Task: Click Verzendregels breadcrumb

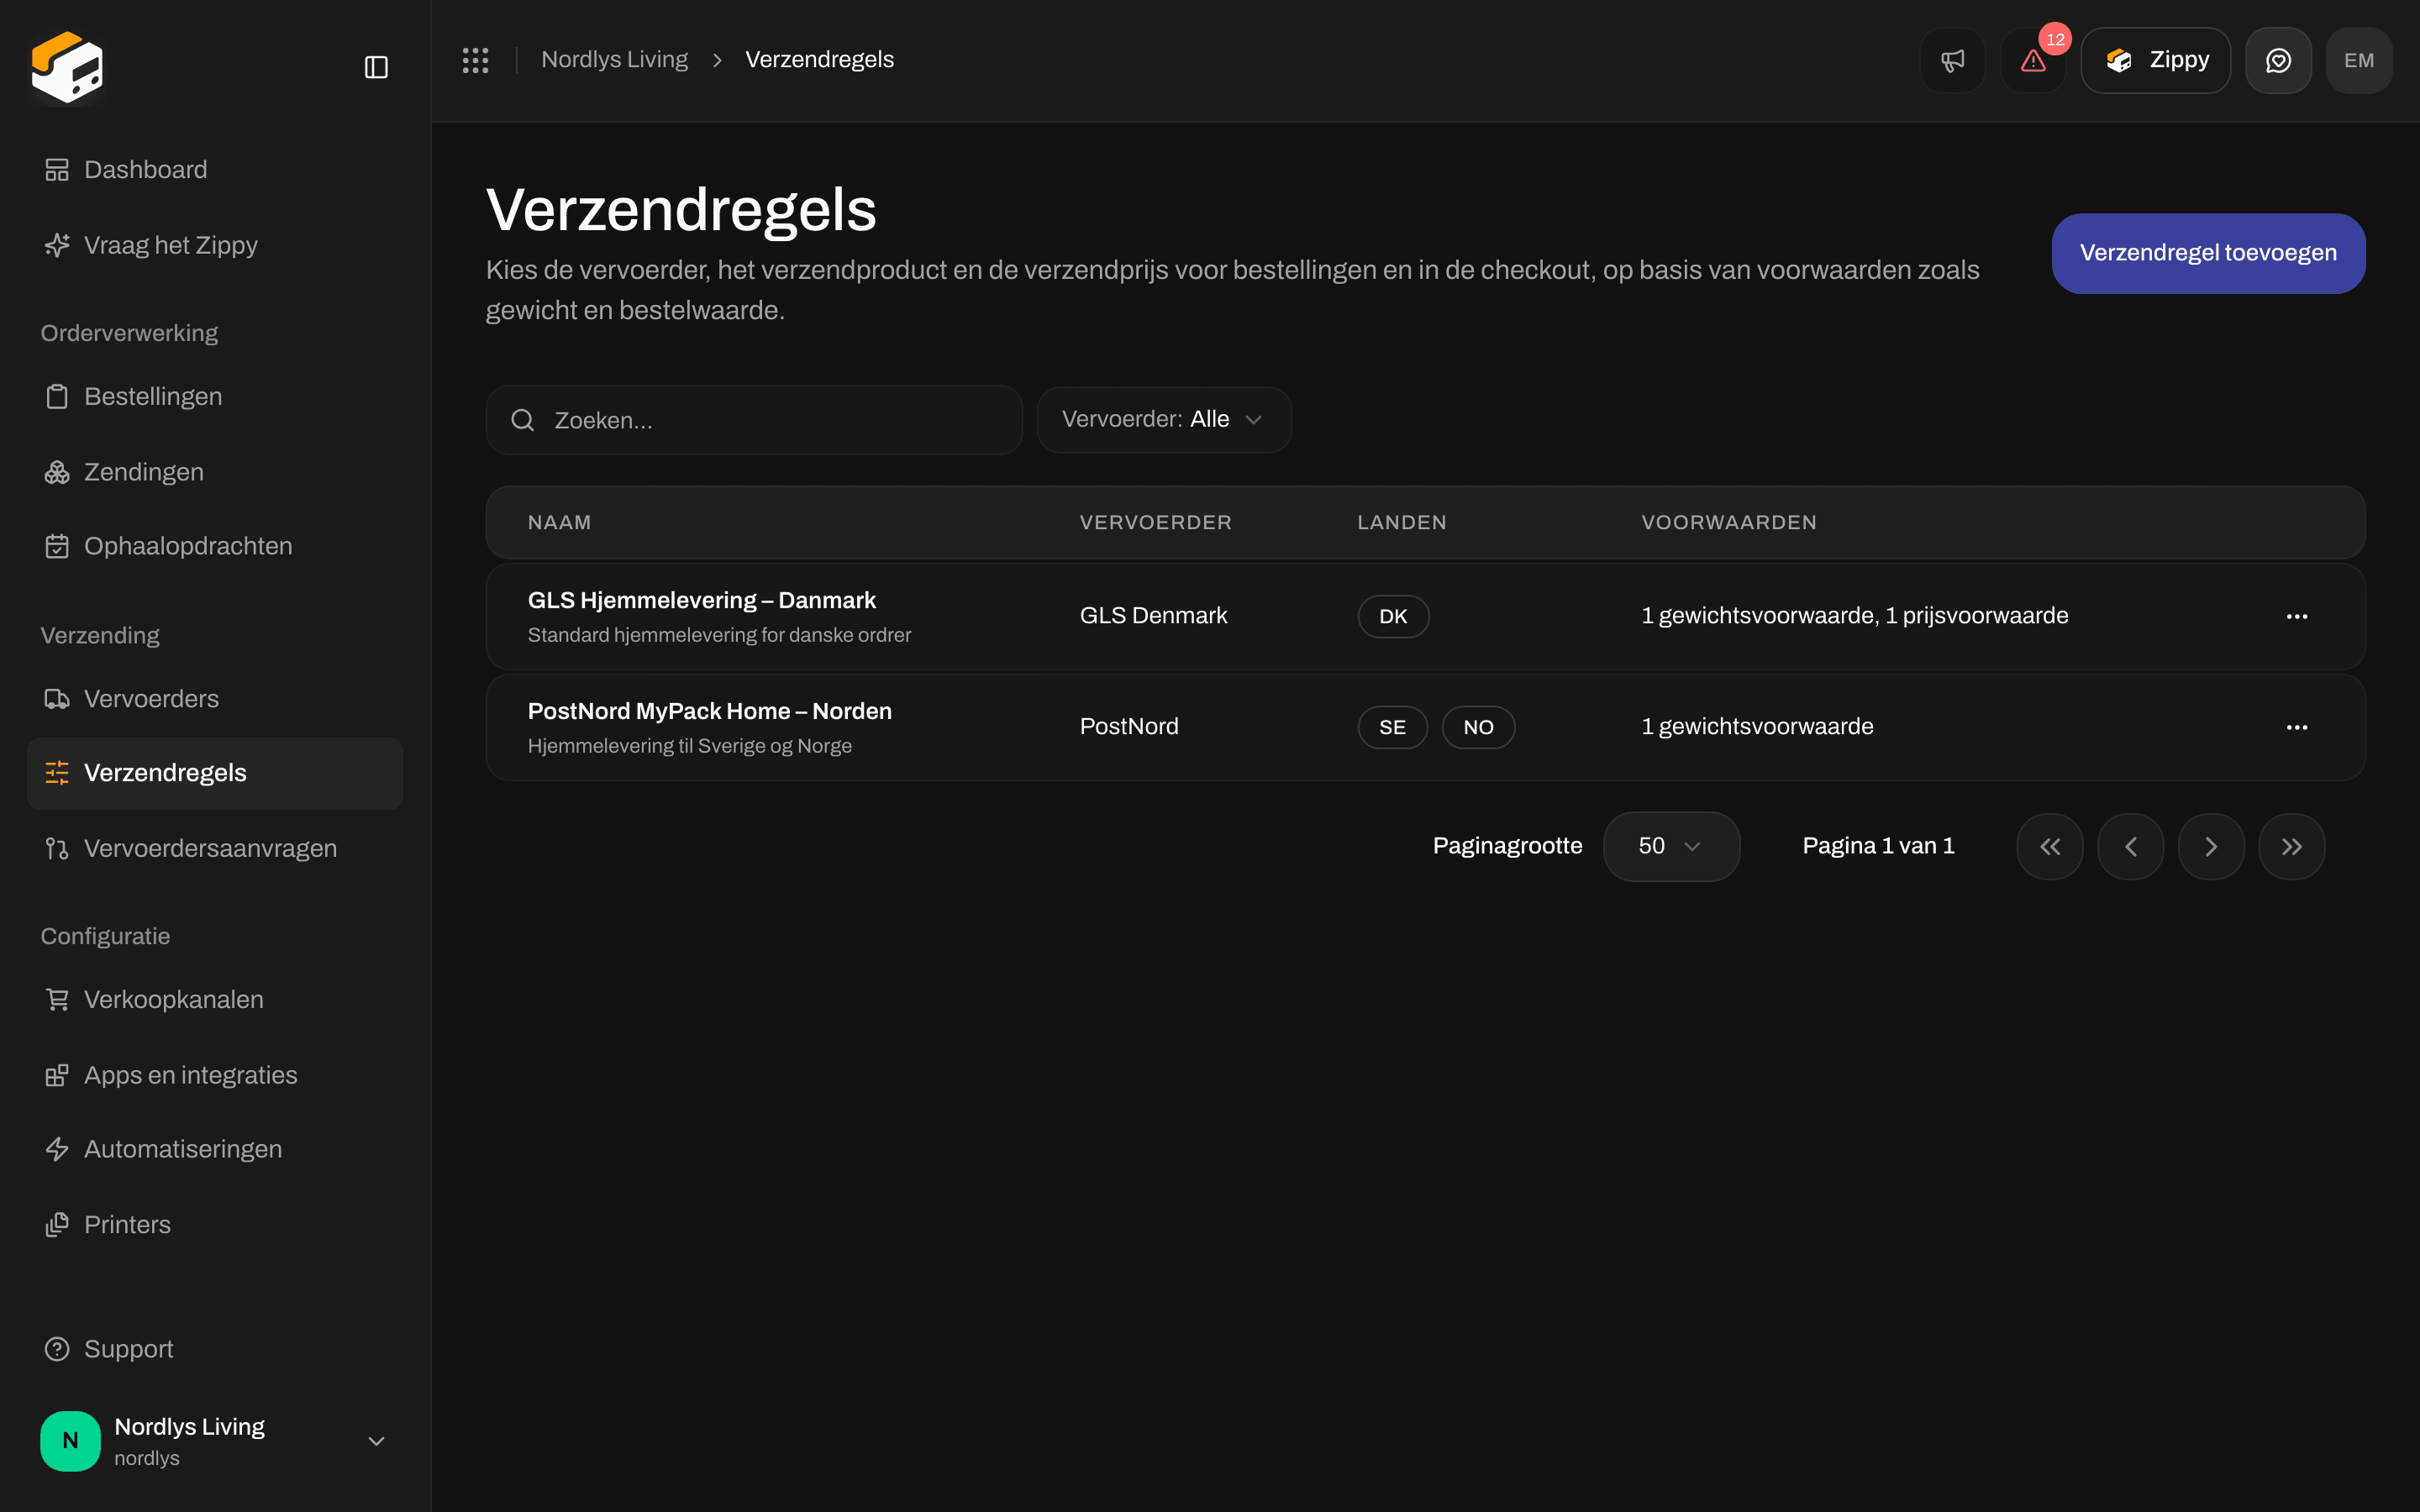Action: 820,60
